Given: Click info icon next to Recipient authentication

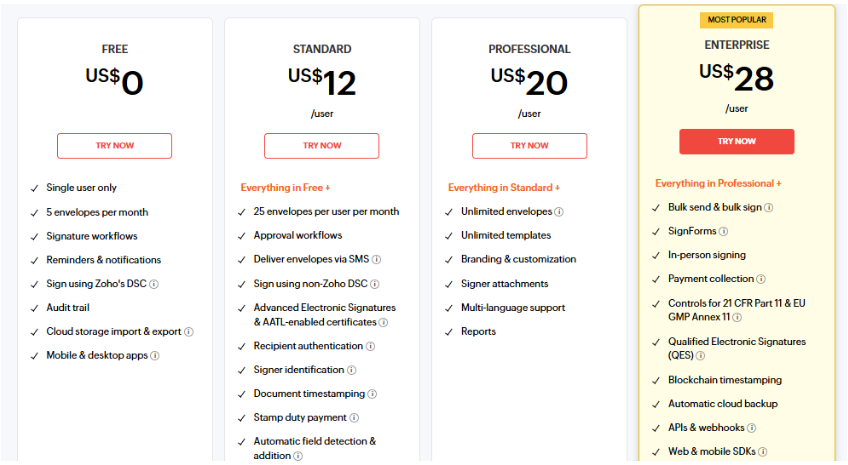Looking at the screenshot, I should pos(370,346).
